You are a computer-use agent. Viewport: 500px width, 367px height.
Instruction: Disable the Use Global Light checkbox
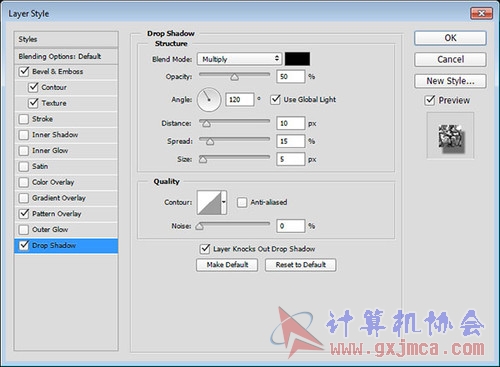point(275,99)
